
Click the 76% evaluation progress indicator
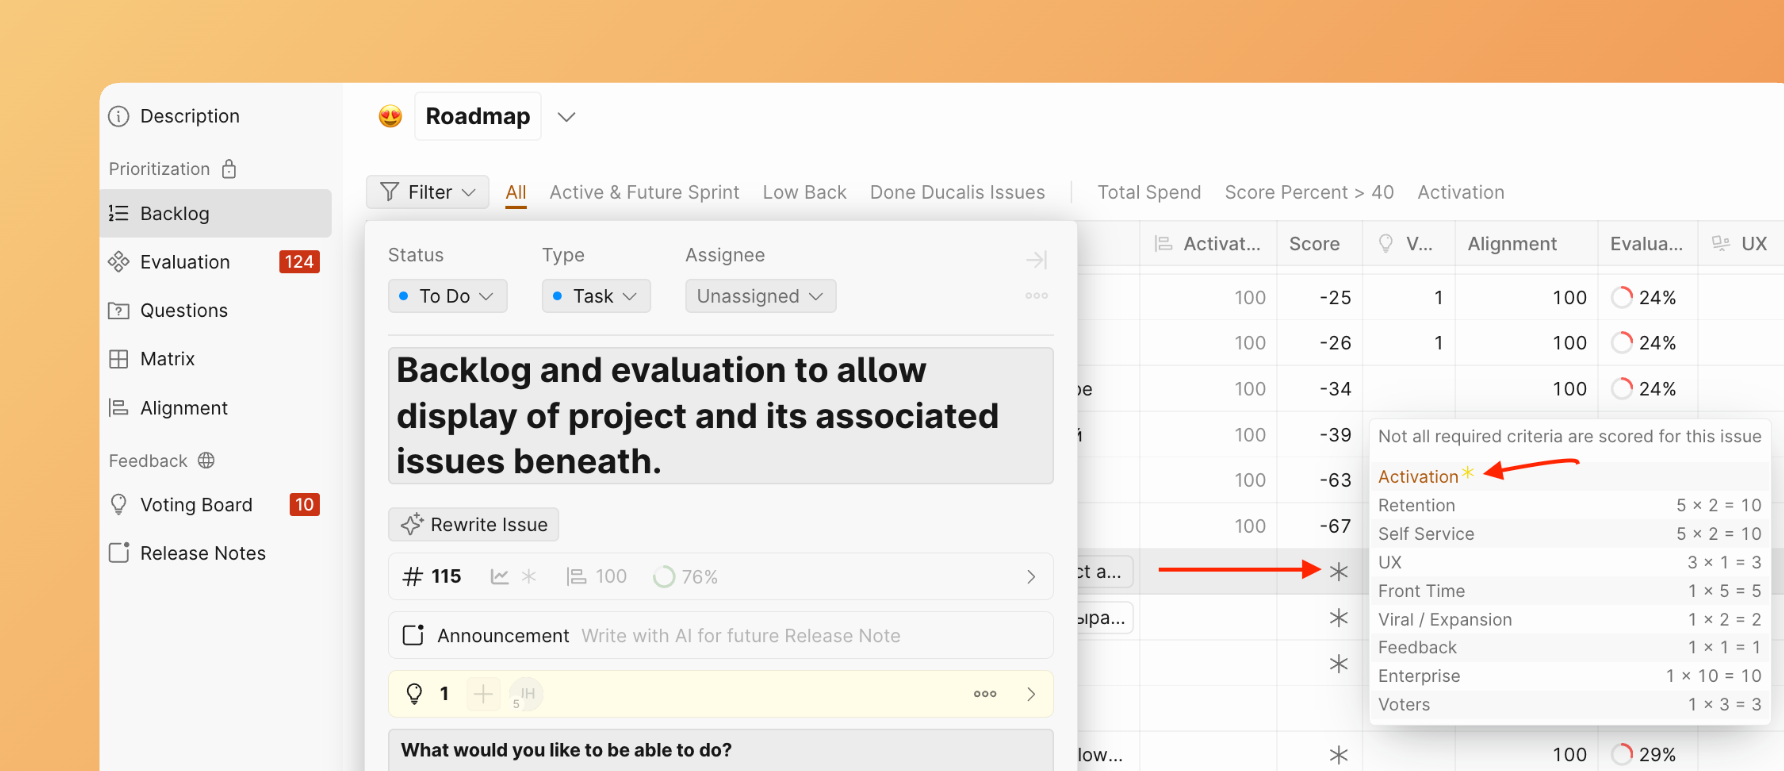pyautogui.click(x=686, y=577)
